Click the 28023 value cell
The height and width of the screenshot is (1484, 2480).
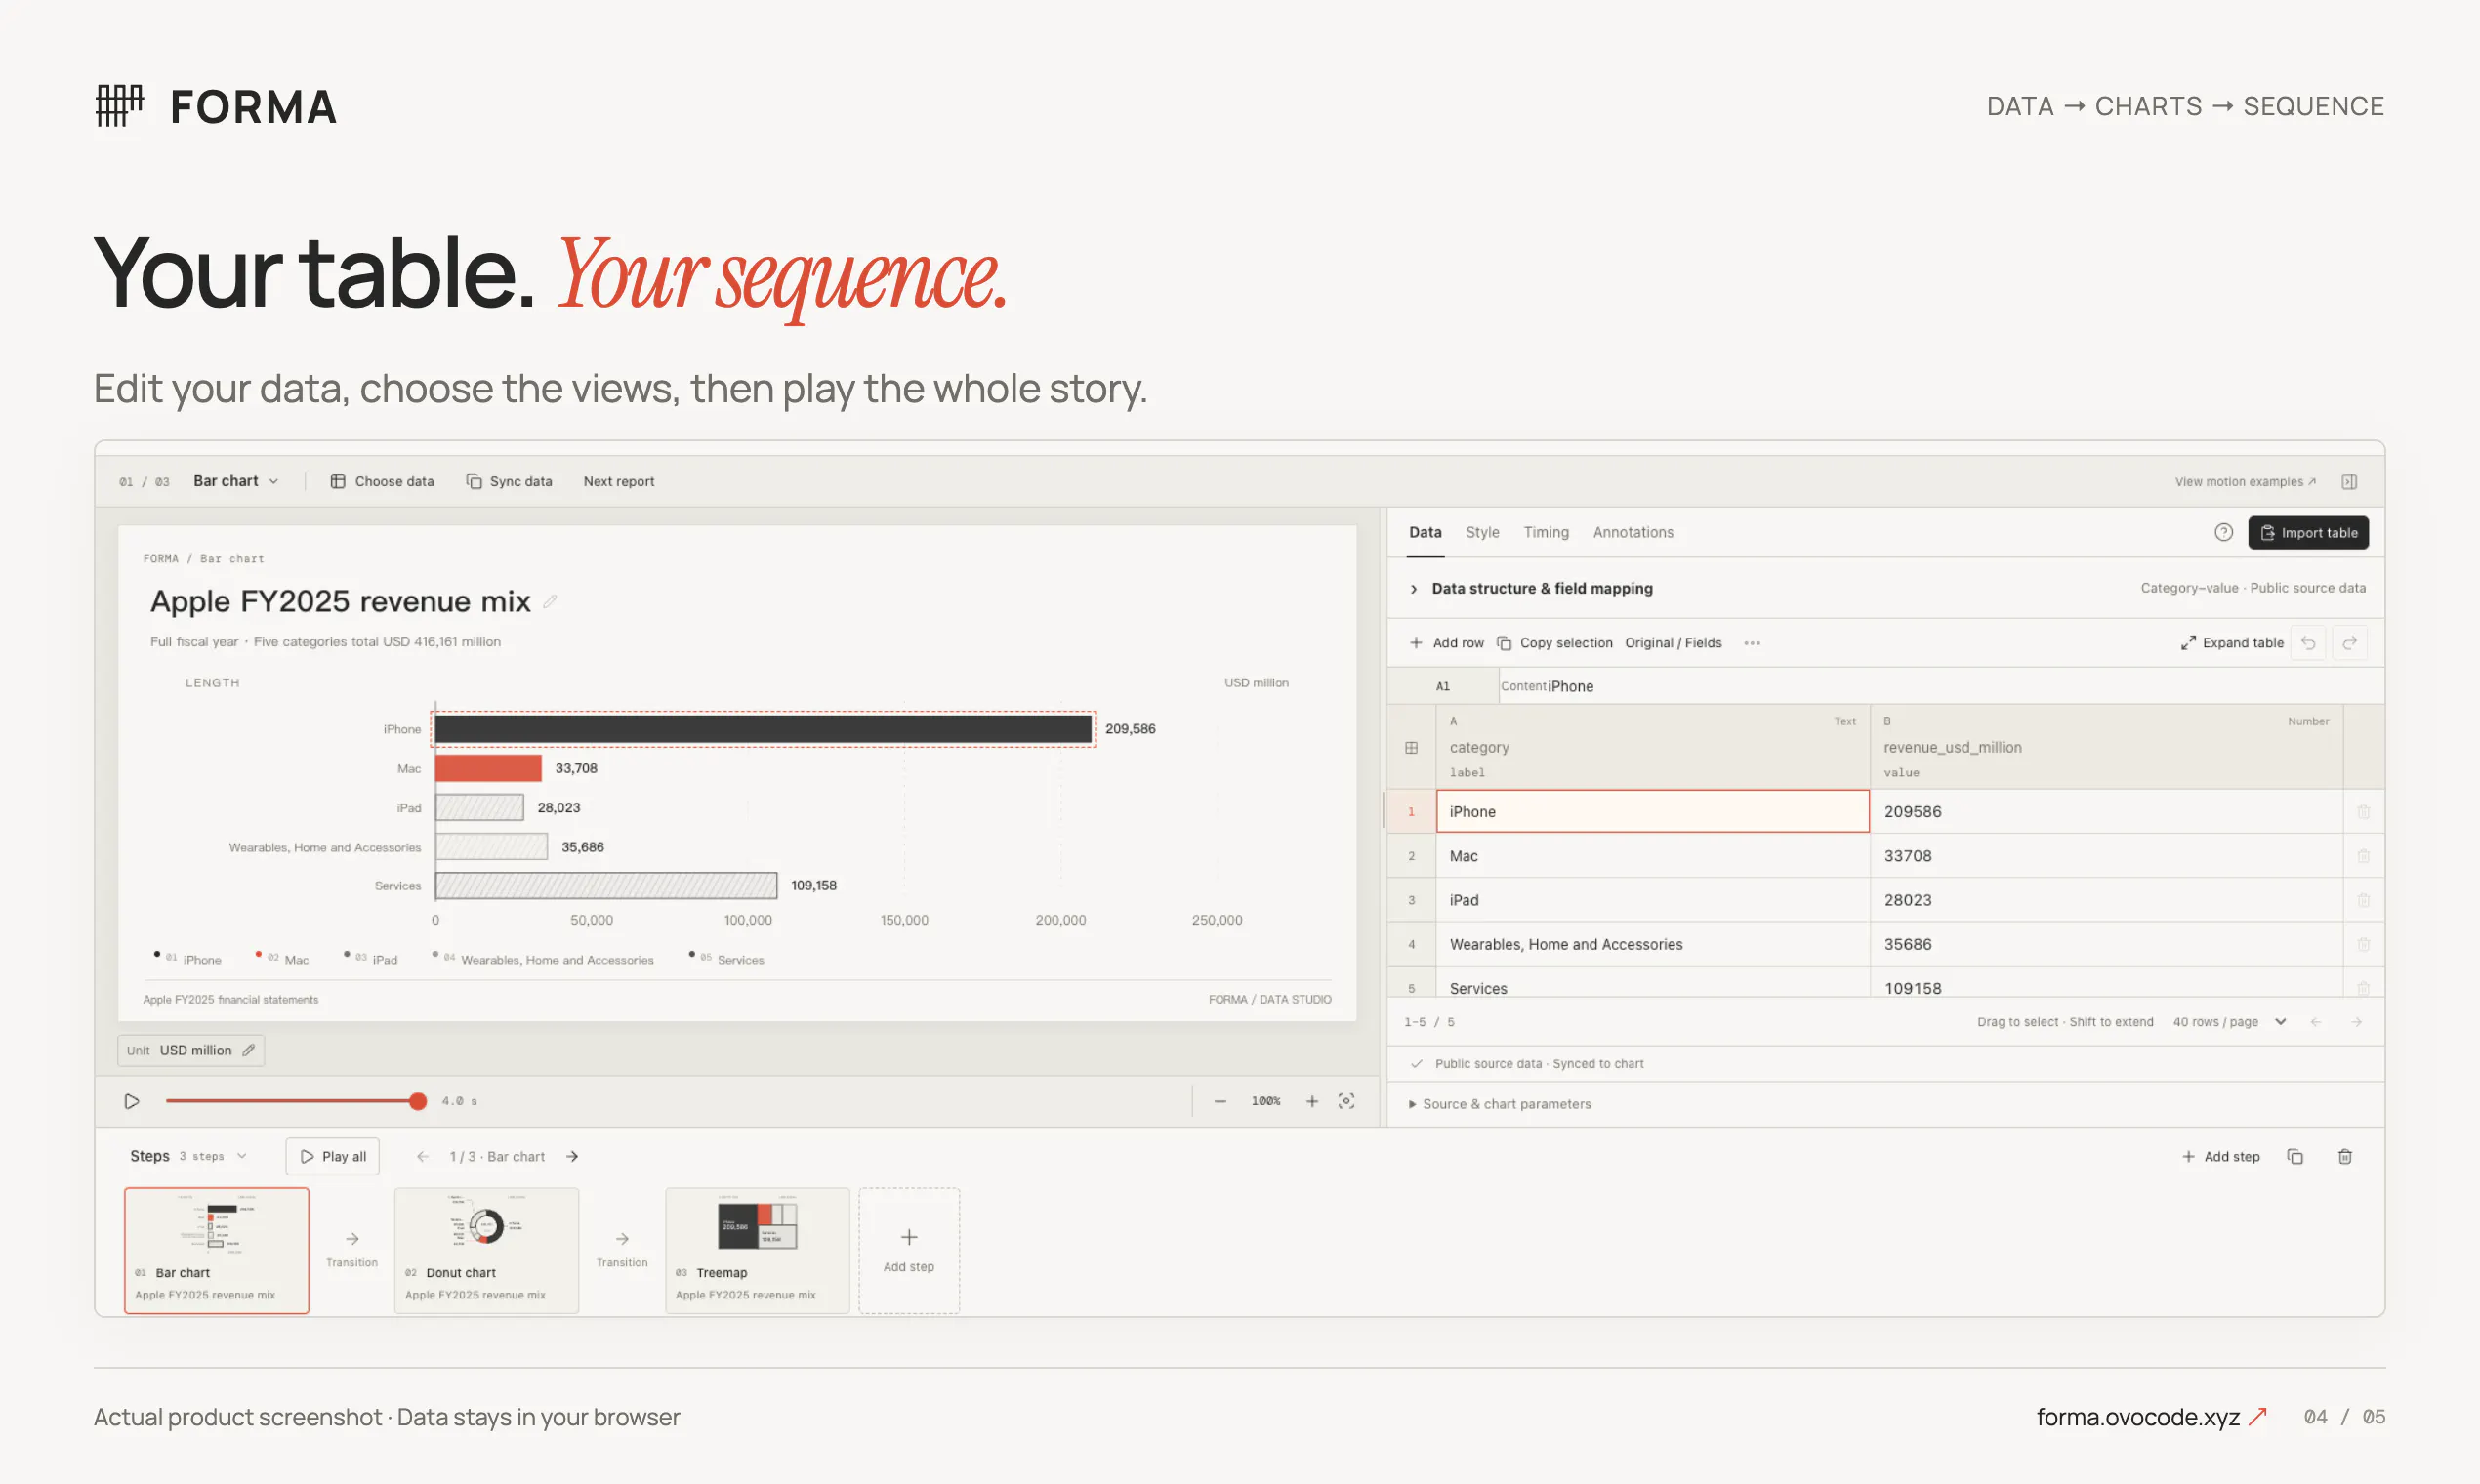tap(2106, 900)
